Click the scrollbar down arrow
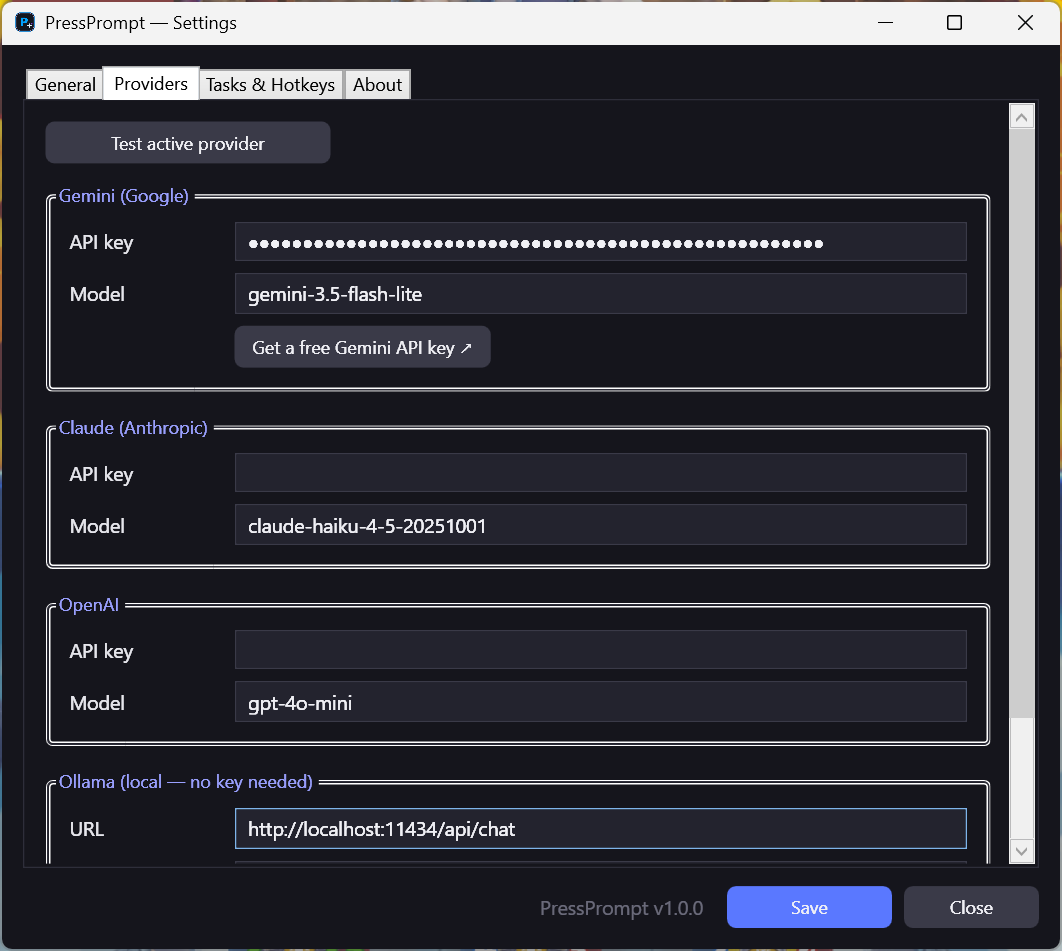 coord(1021,851)
